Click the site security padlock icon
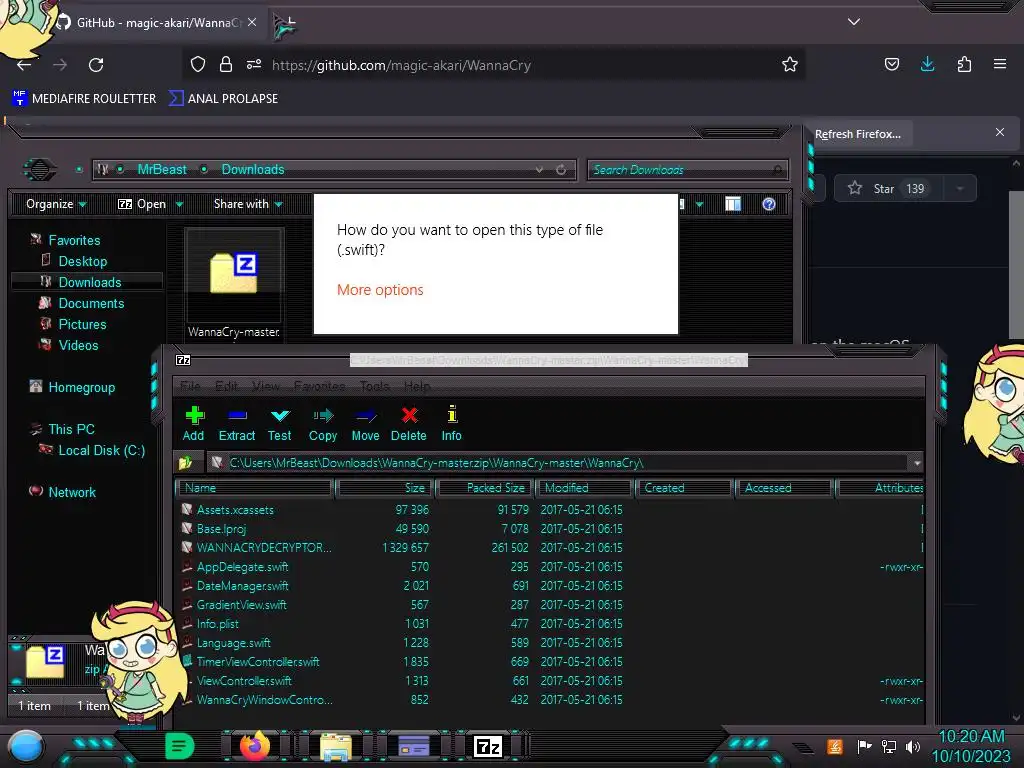 (x=226, y=64)
